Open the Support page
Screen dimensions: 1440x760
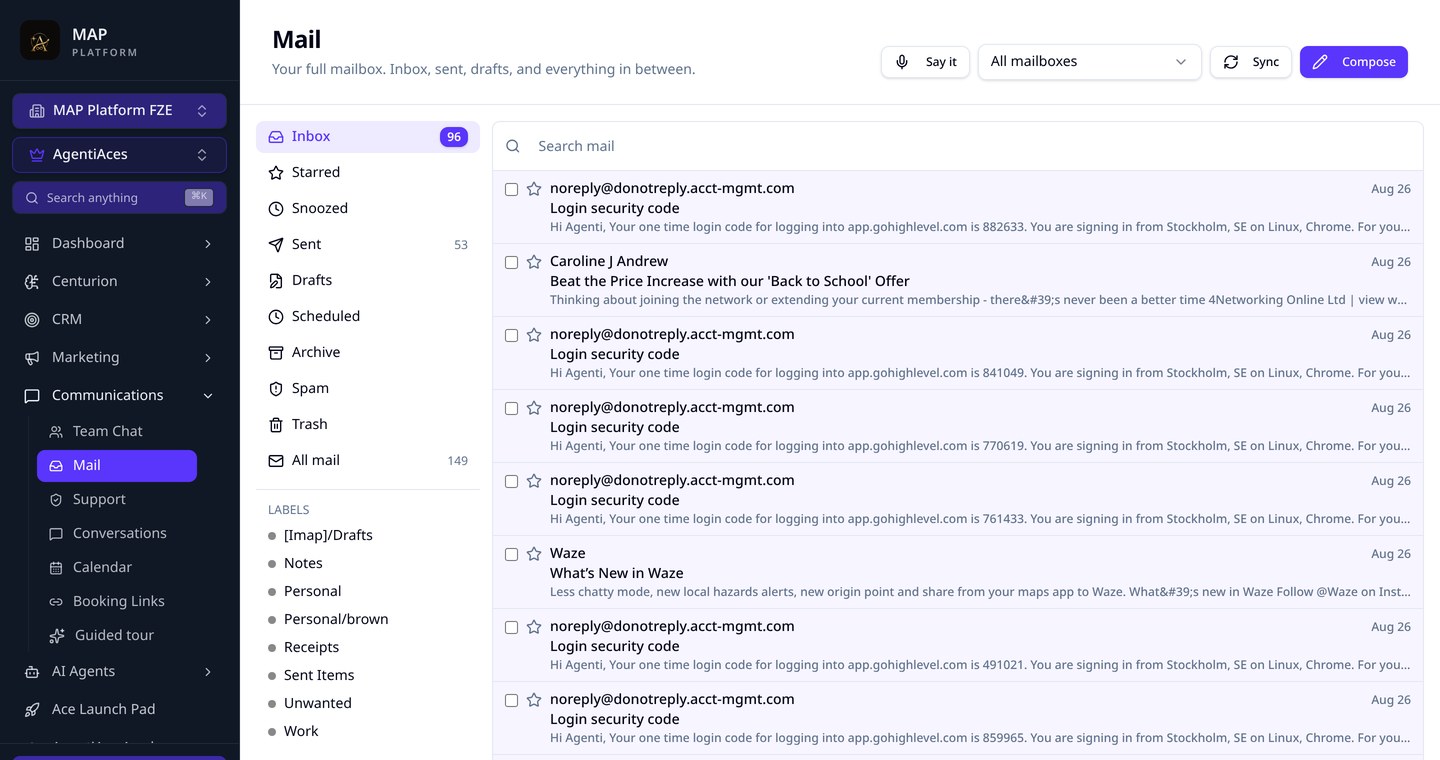click(117, 500)
